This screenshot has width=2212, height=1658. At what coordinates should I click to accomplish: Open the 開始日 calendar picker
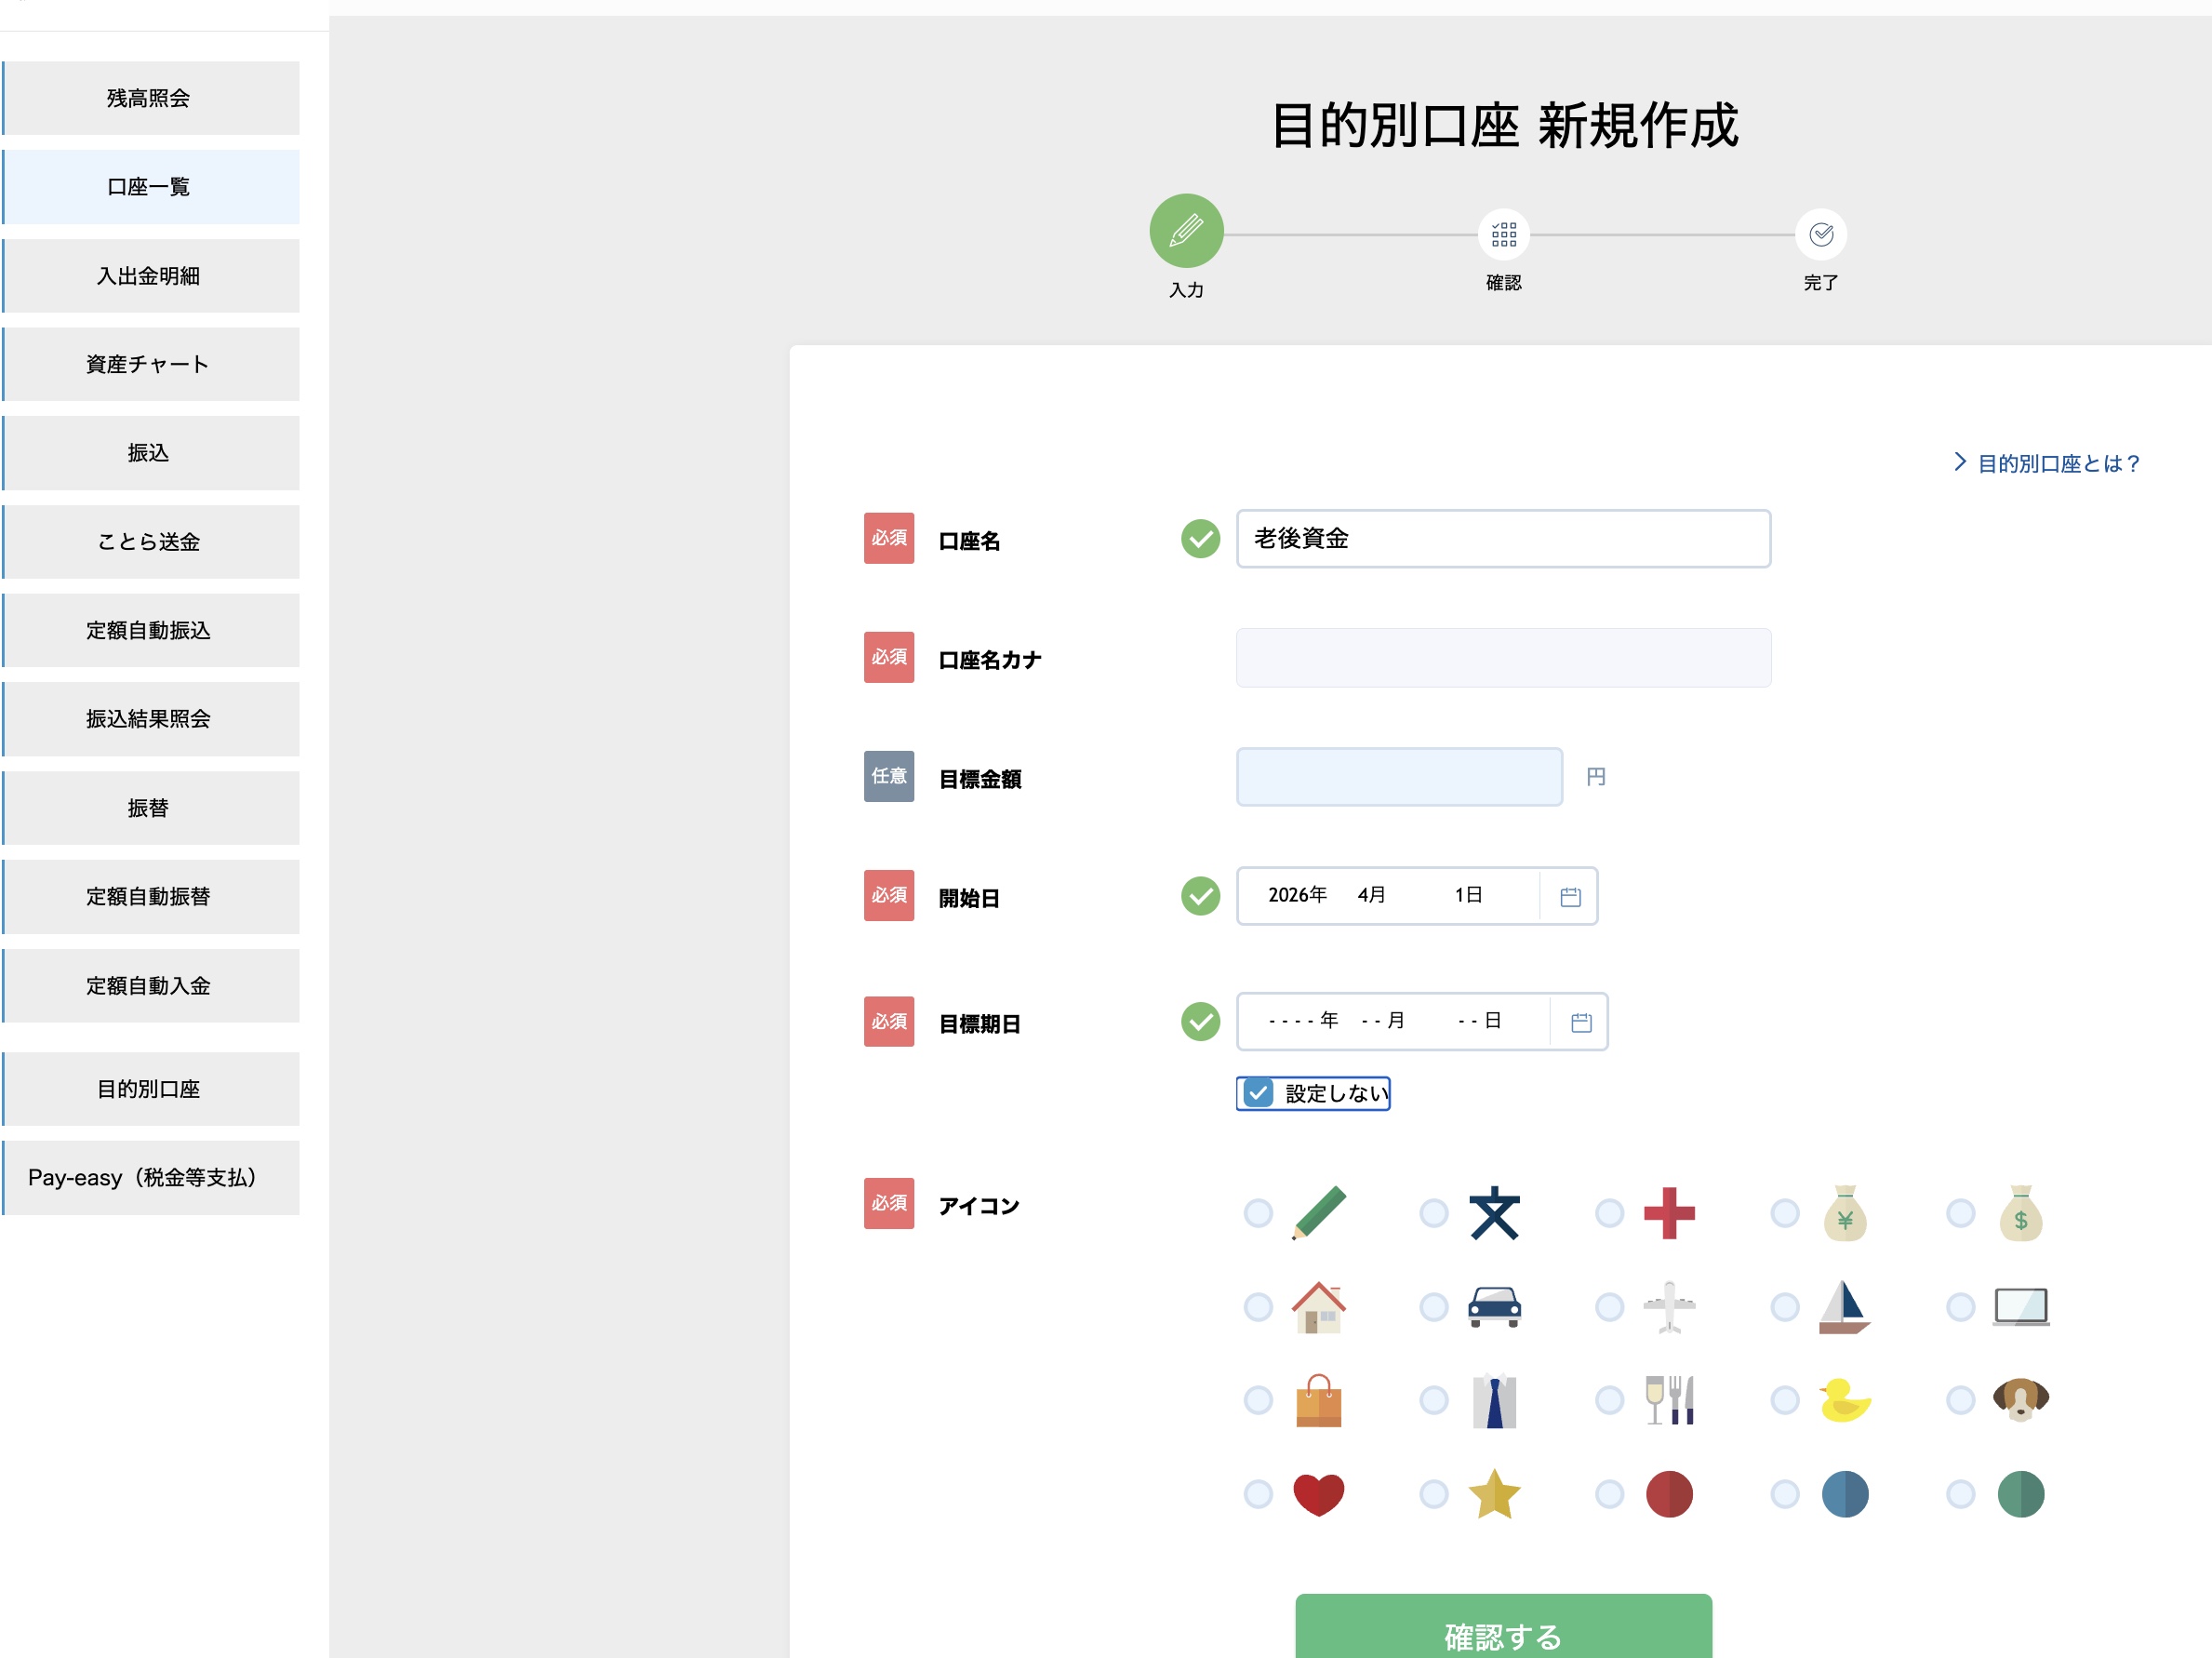[1570, 897]
